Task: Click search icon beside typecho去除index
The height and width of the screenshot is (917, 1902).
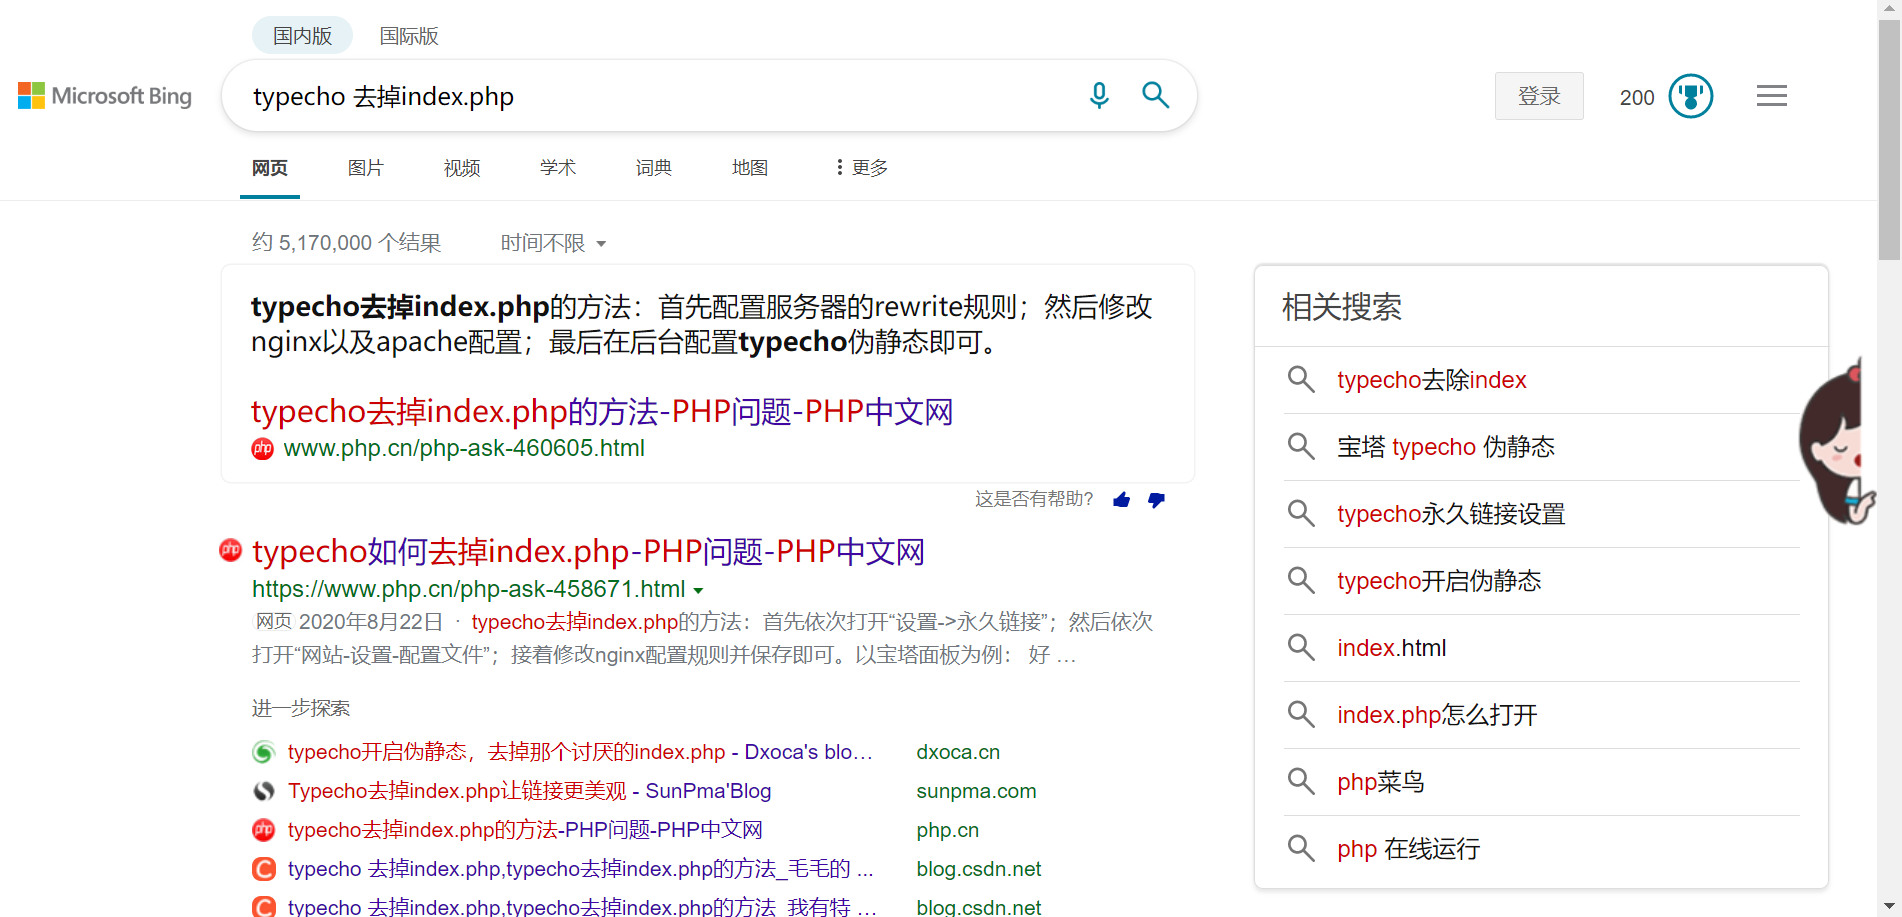Action: pyautogui.click(x=1301, y=380)
